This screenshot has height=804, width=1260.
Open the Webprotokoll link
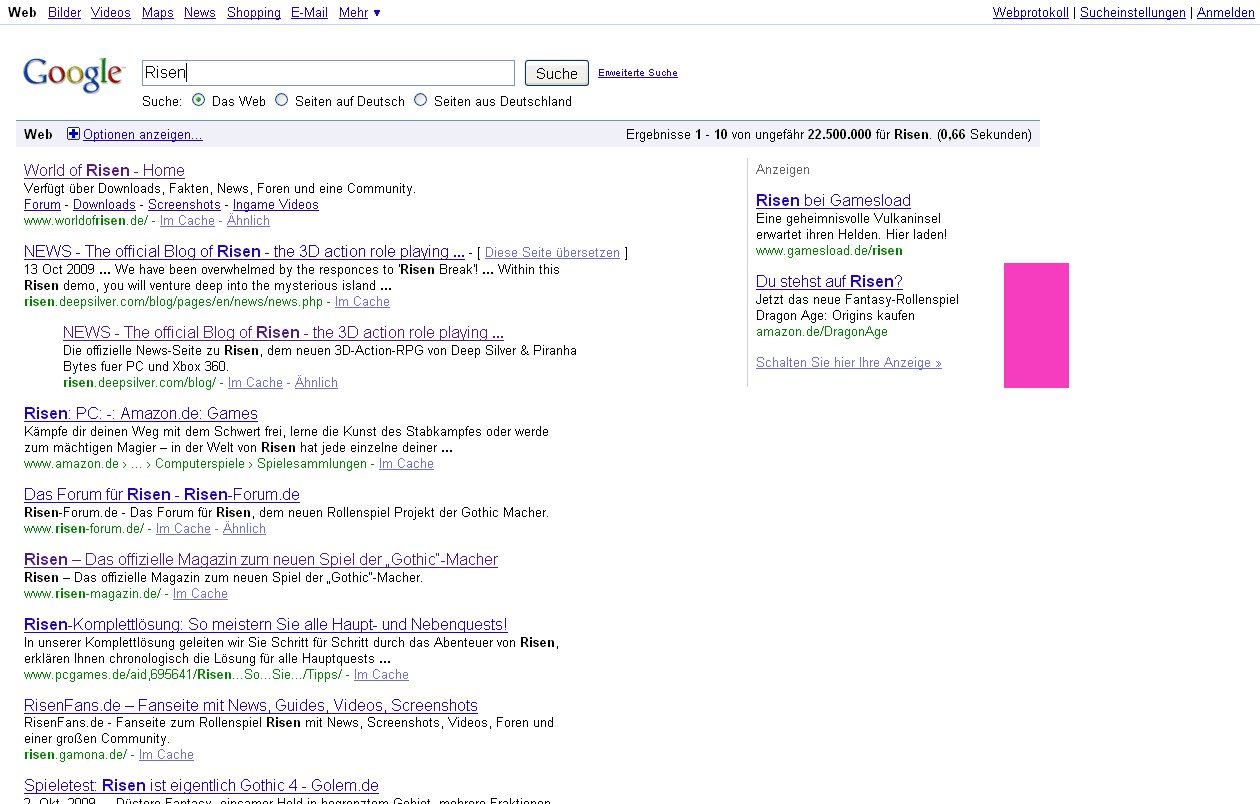pos(1031,12)
